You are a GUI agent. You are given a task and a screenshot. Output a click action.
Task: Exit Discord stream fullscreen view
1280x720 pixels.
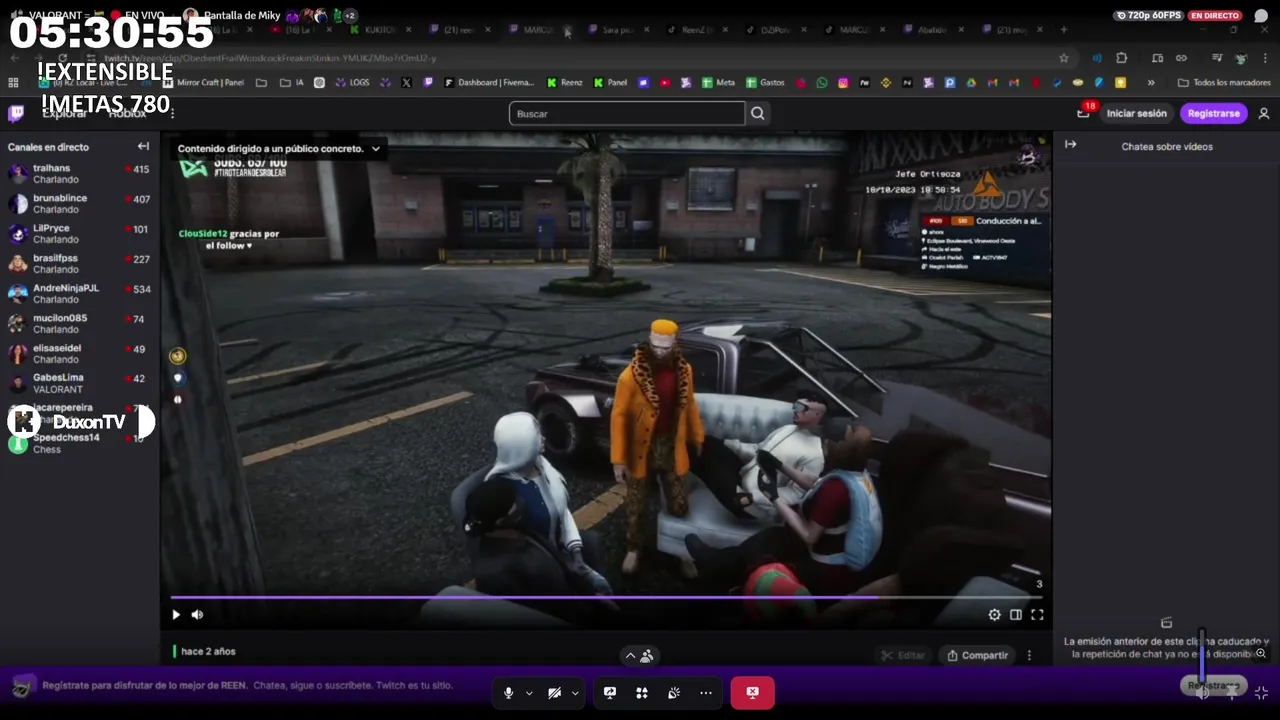tap(1261, 692)
